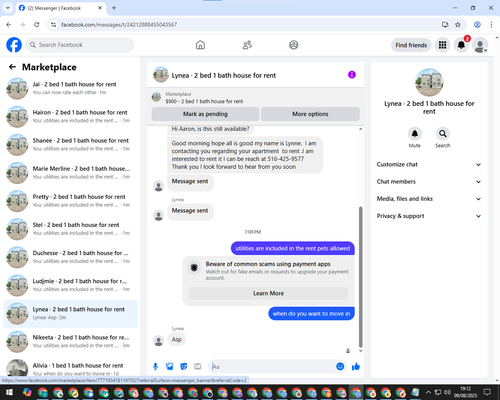Open the profile groups icon in top navigation

[294, 45]
